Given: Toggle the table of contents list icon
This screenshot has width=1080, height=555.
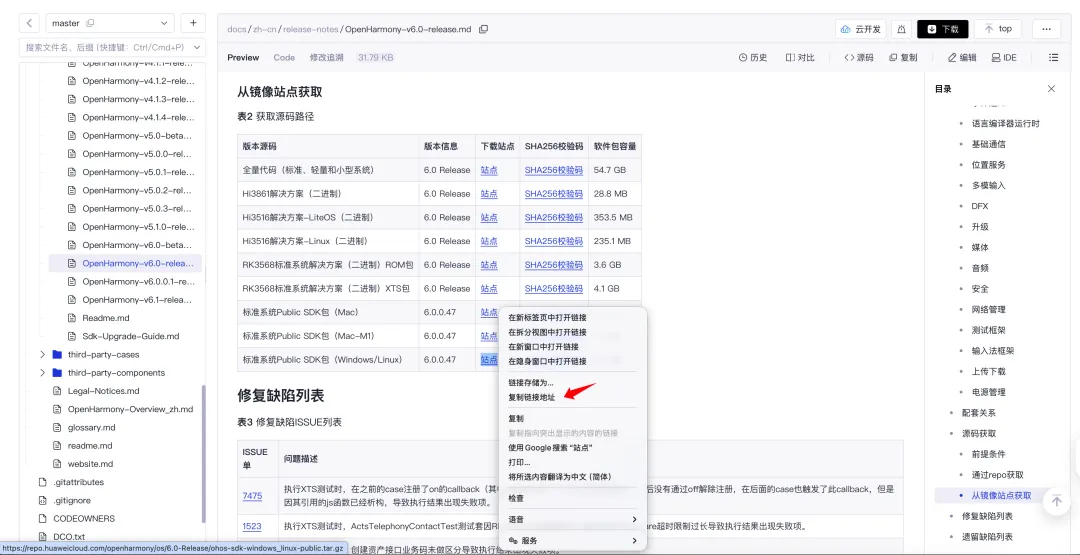Looking at the screenshot, I should tap(1053, 58).
